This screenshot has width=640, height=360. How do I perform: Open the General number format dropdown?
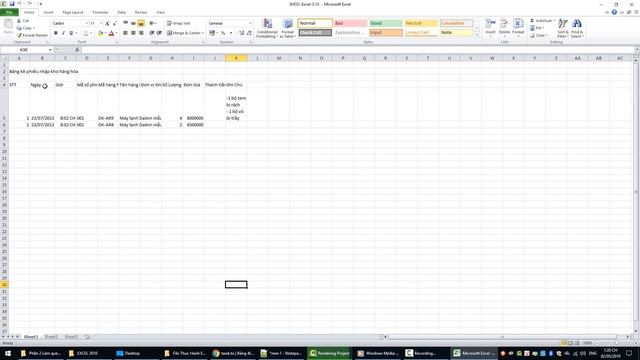pyautogui.click(x=250, y=23)
